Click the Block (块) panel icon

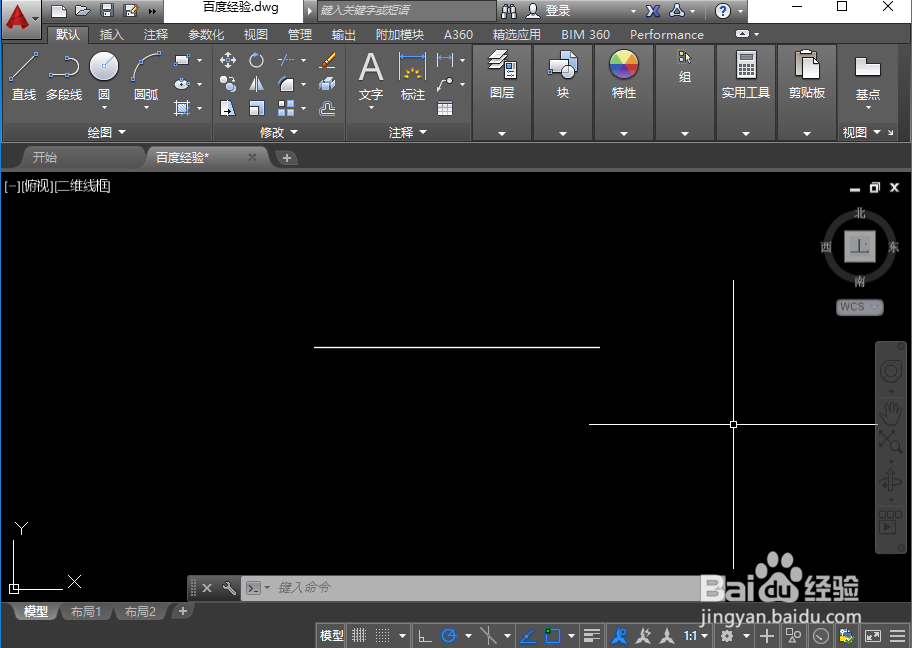pyautogui.click(x=562, y=74)
